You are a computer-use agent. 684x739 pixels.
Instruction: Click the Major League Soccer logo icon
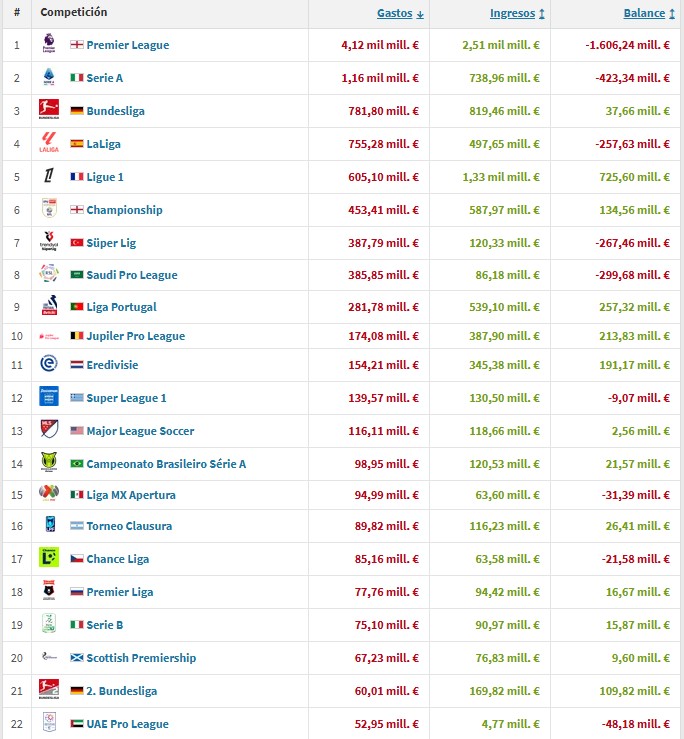[49, 429]
